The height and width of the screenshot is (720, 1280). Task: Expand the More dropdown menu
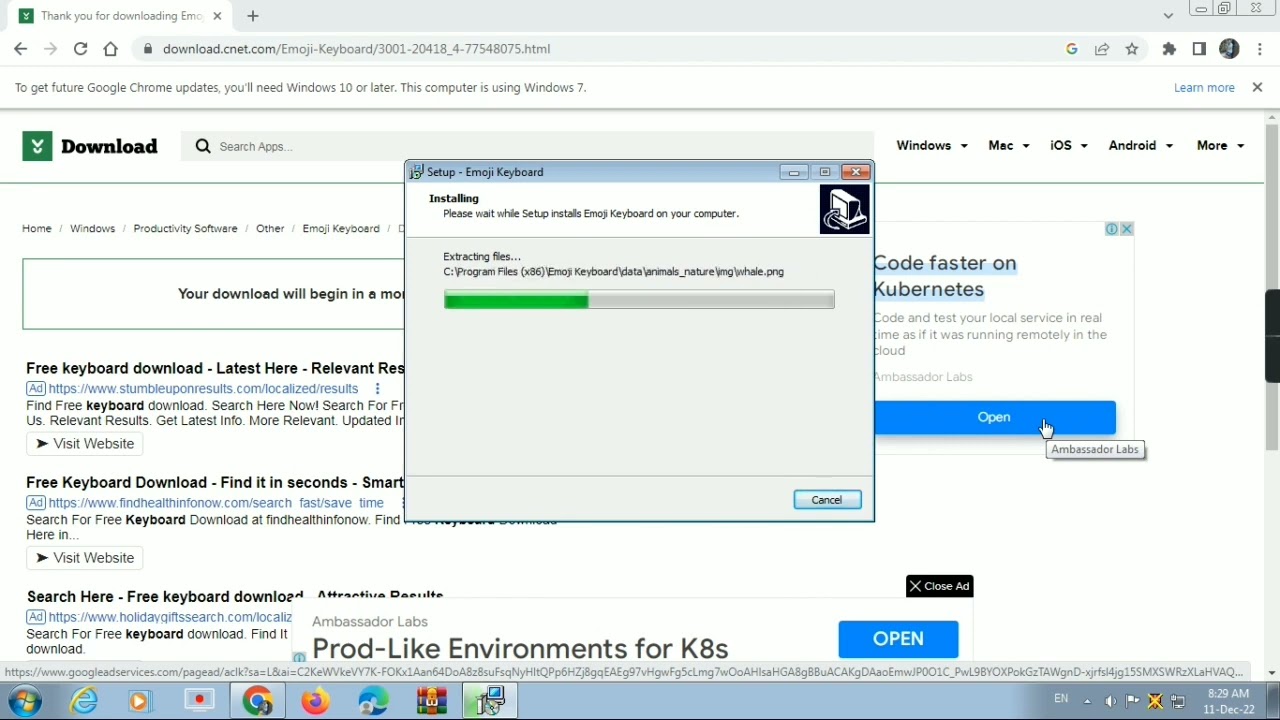pos(1221,146)
